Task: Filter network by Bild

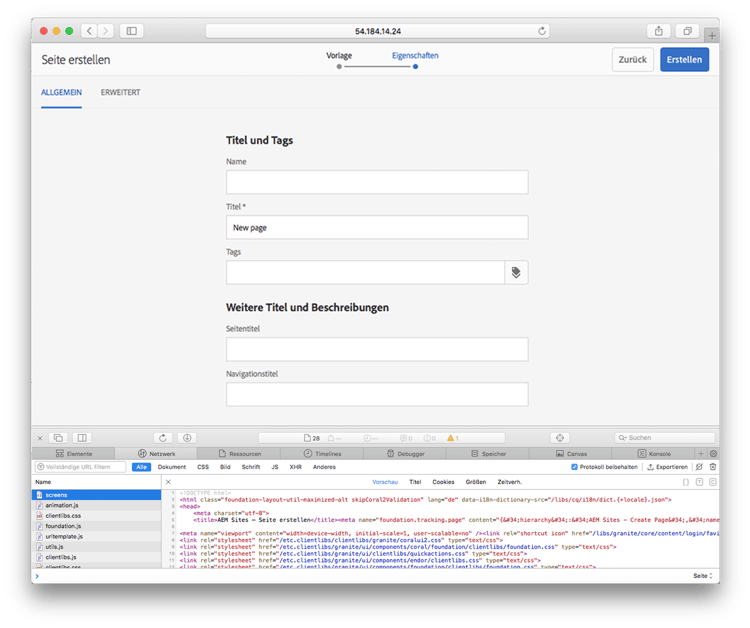Action: tap(225, 467)
